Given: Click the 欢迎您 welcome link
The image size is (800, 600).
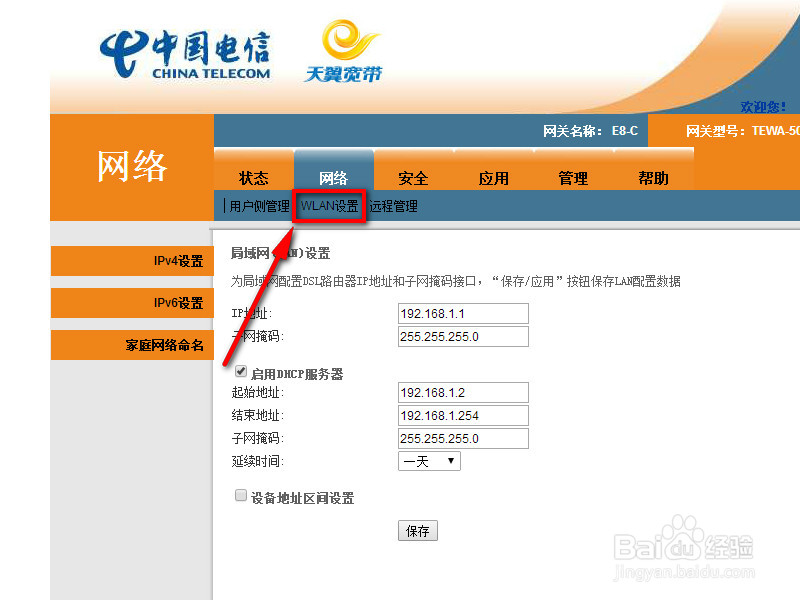Looking at the screenshot, I should click(x=764, y=107).
